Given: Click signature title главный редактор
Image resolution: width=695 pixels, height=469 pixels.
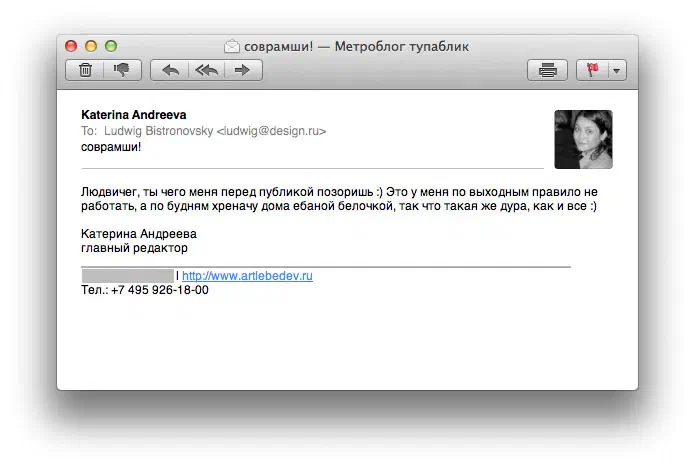Looking at the screenshot, I should pyautogui.click(x=134, y=248).
